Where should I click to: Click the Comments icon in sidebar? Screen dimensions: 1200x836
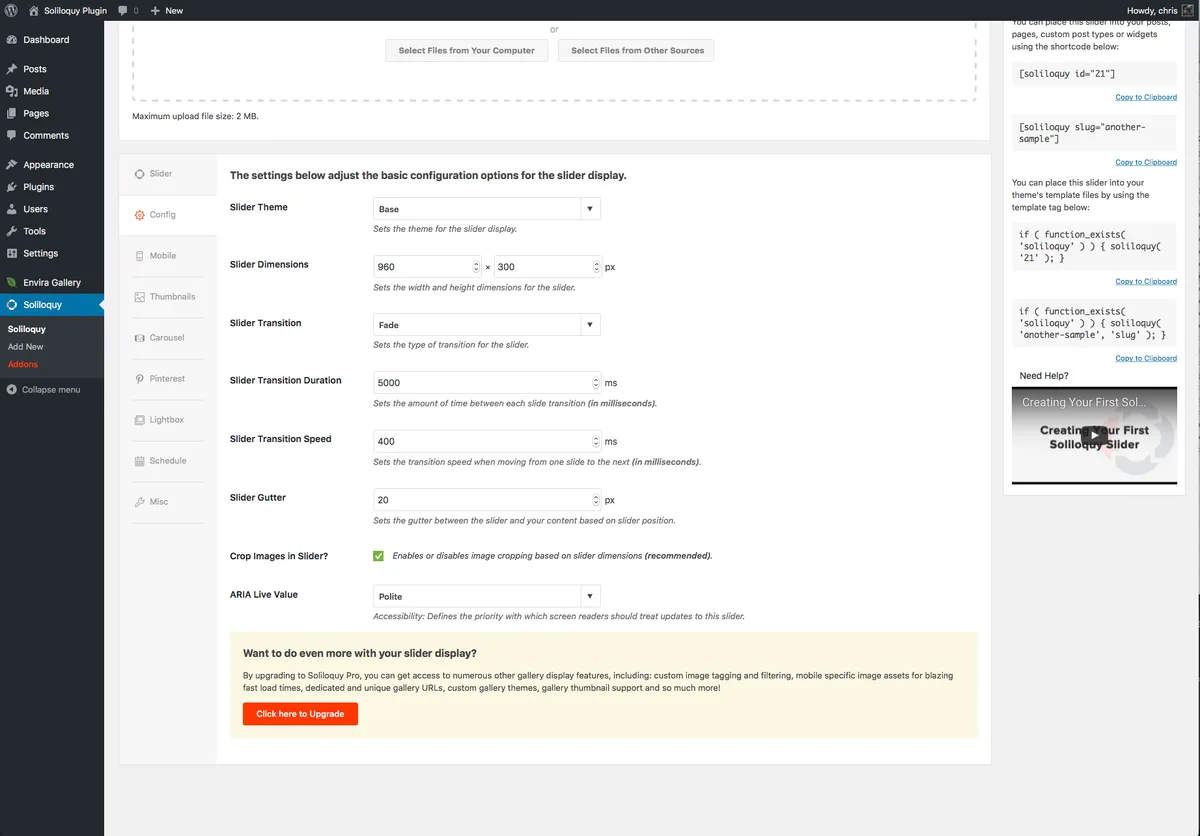[11, 135]
